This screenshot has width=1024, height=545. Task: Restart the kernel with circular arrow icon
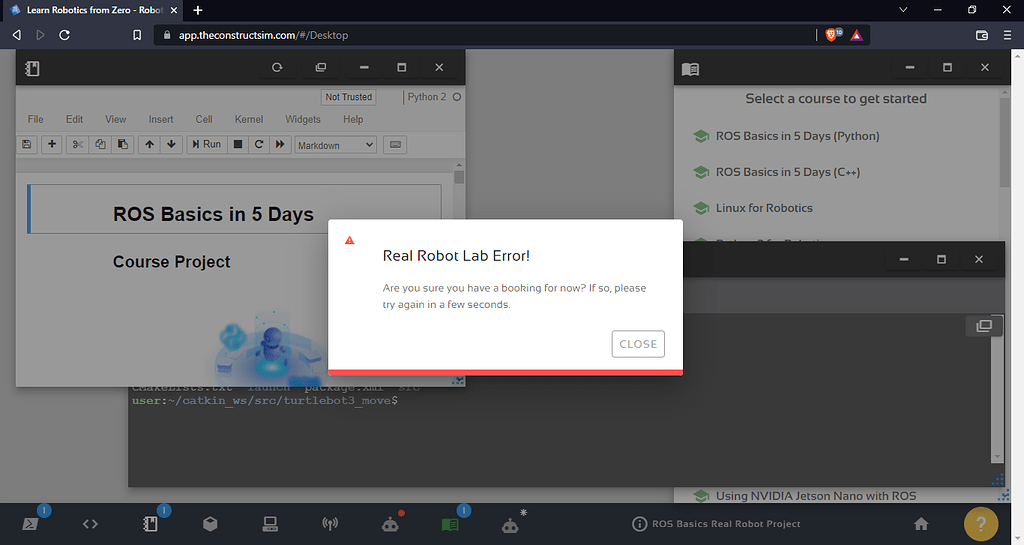click(259, 144)
